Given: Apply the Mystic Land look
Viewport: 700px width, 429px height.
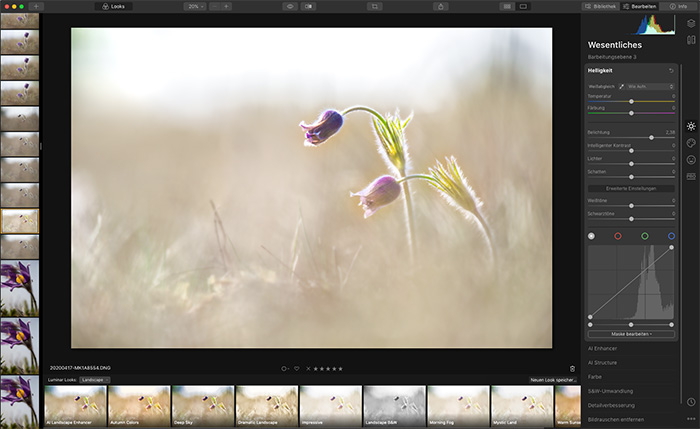Looking at the screenshot, I should tap(522, 406).
